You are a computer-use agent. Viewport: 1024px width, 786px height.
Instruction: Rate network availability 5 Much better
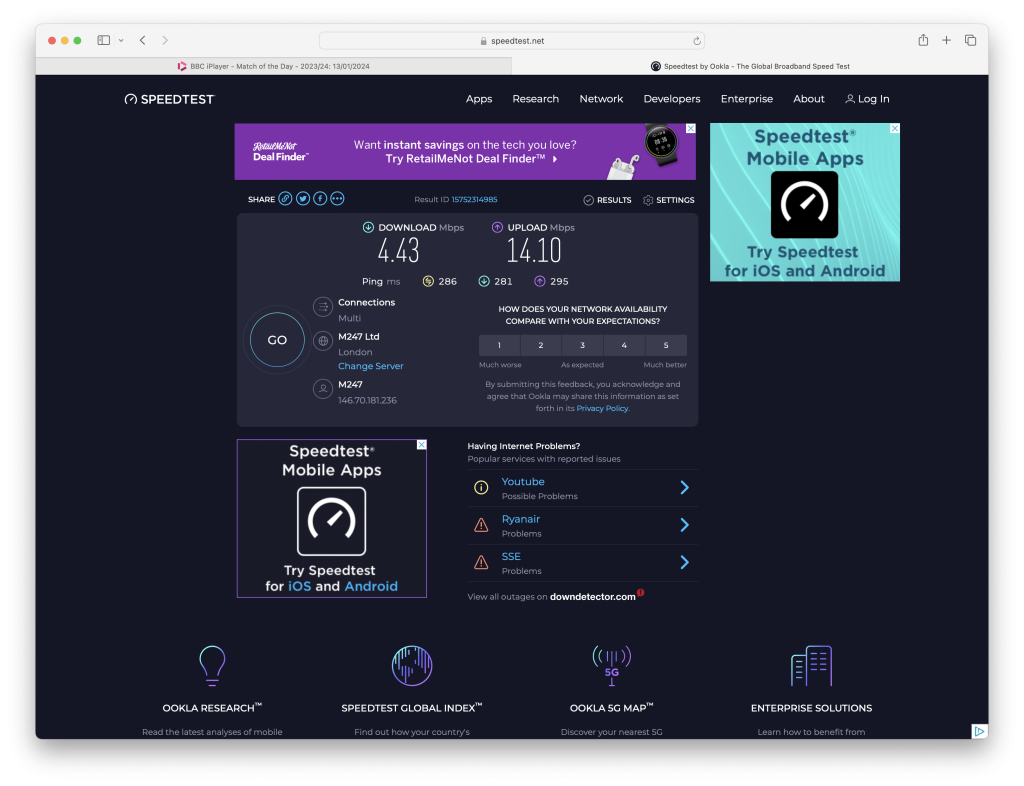tap(666, 345)
